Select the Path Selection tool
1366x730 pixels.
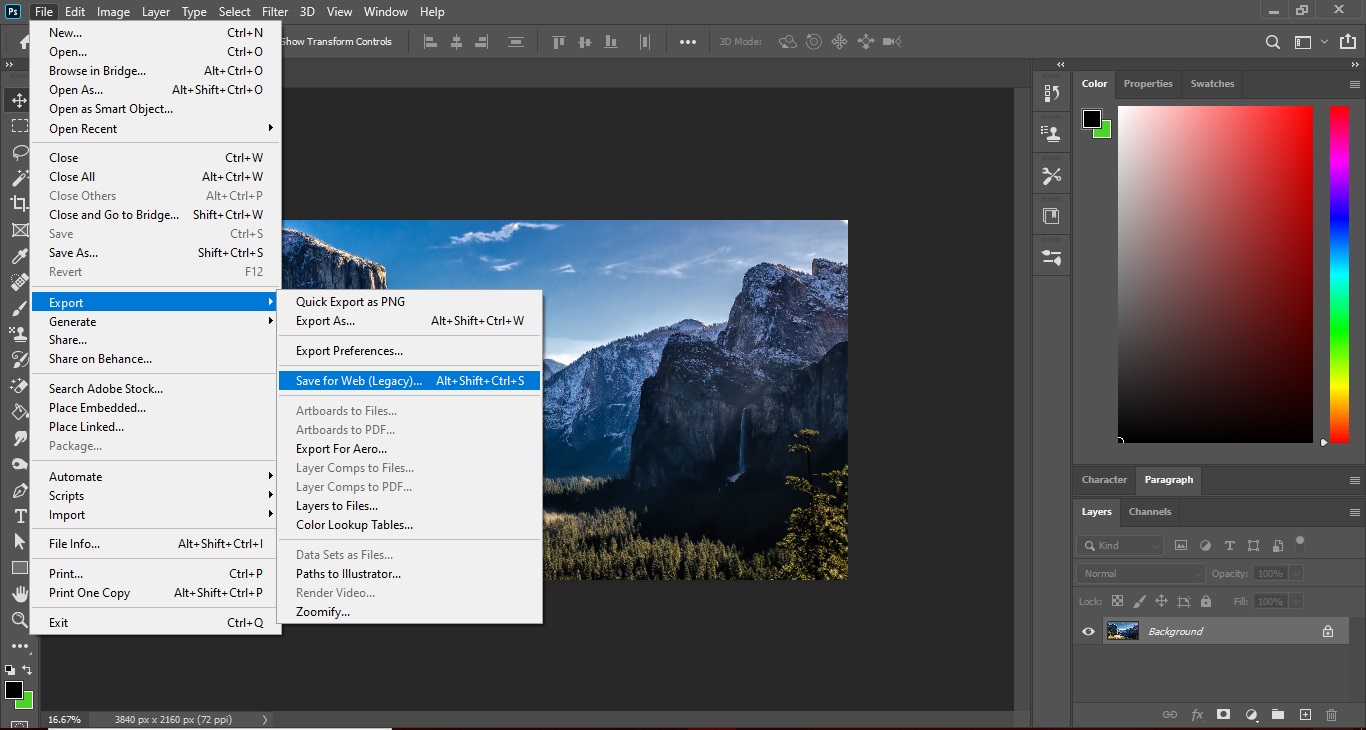pos(19,542)
